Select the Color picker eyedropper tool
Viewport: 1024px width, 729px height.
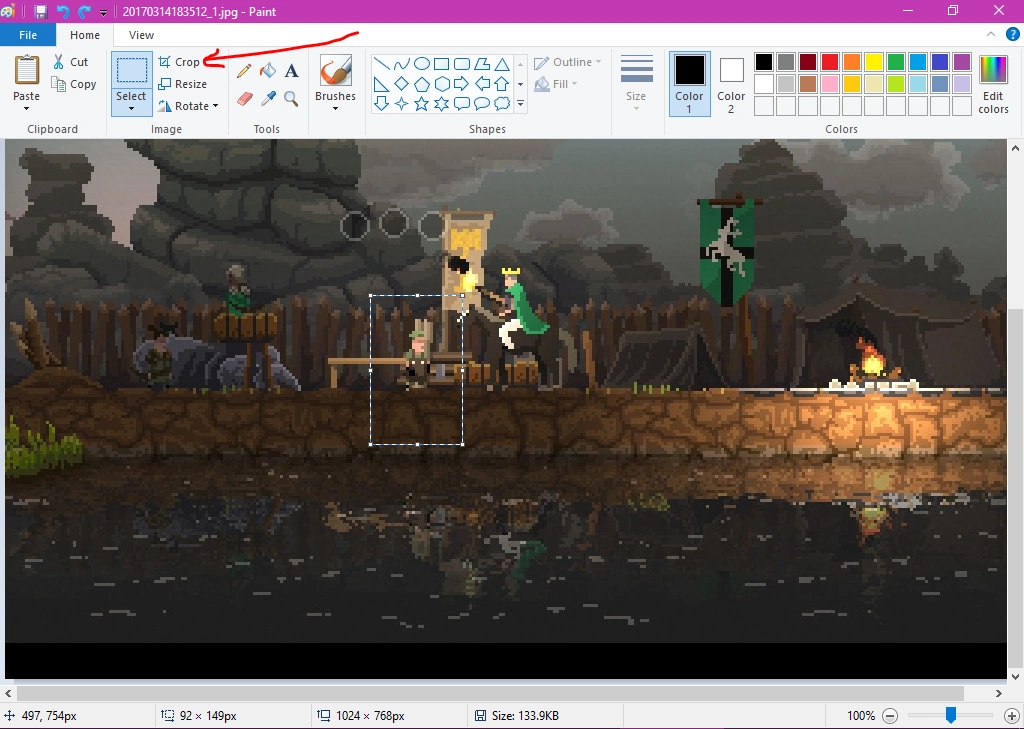(x=268, y=99)
